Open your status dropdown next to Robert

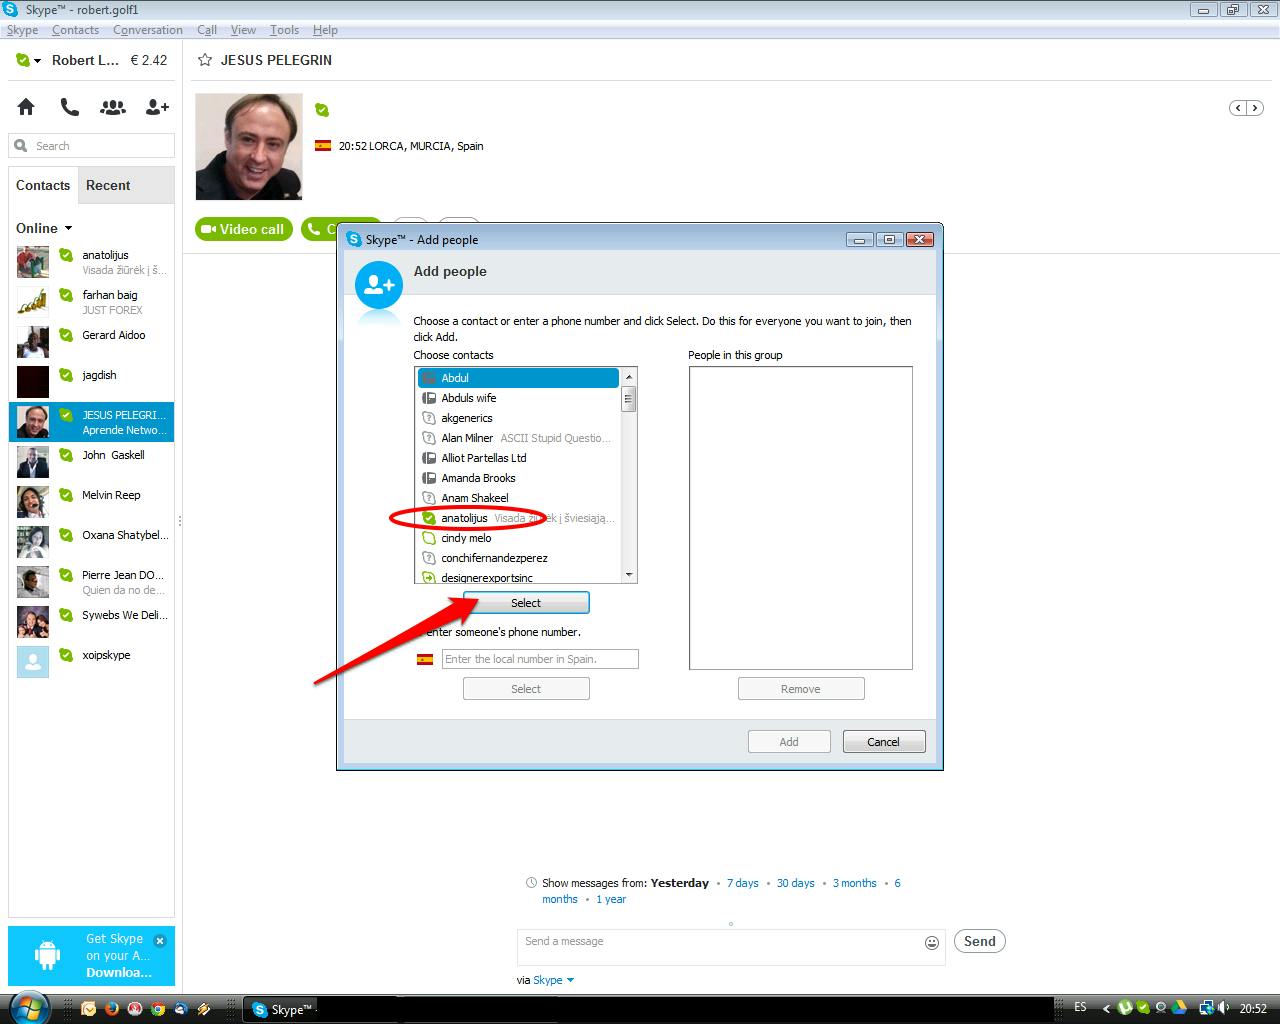(28, 61)
